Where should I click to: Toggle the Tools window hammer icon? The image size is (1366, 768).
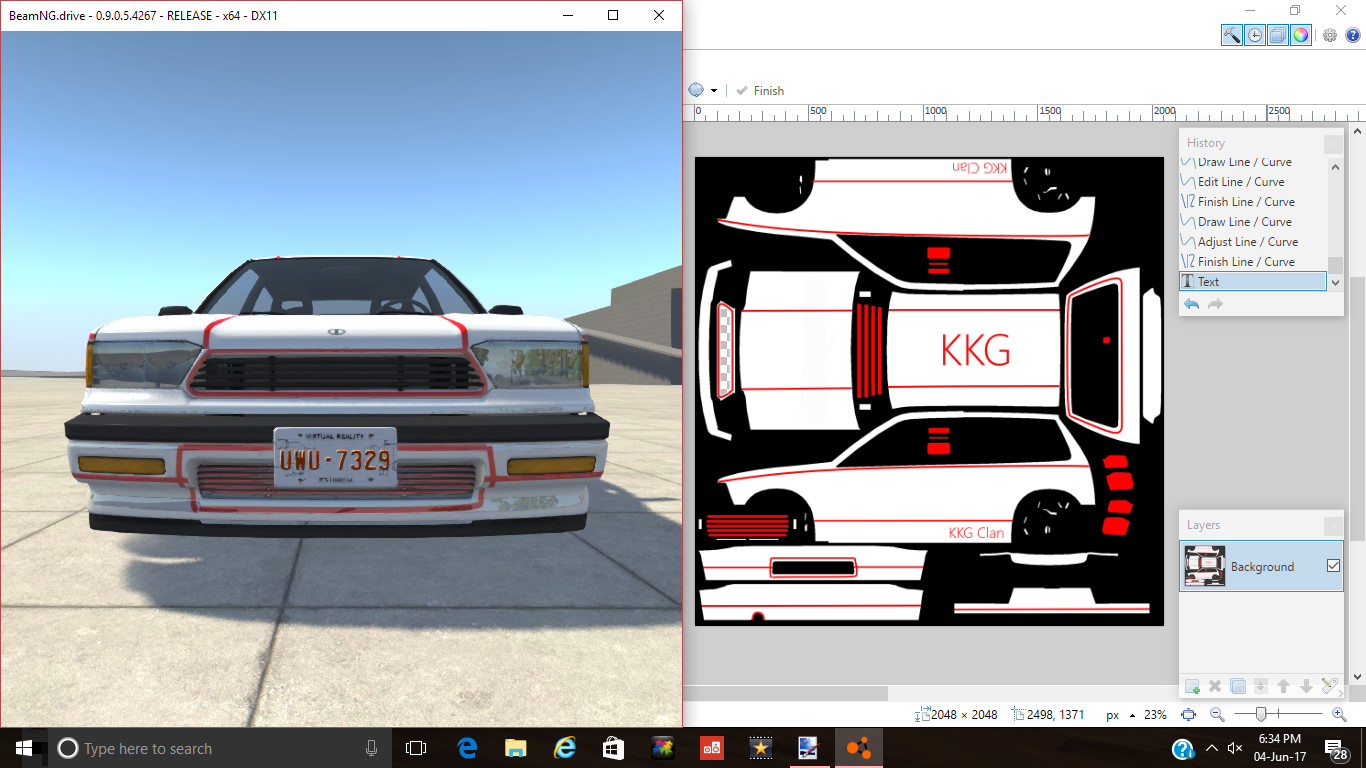coord(1231,35)
